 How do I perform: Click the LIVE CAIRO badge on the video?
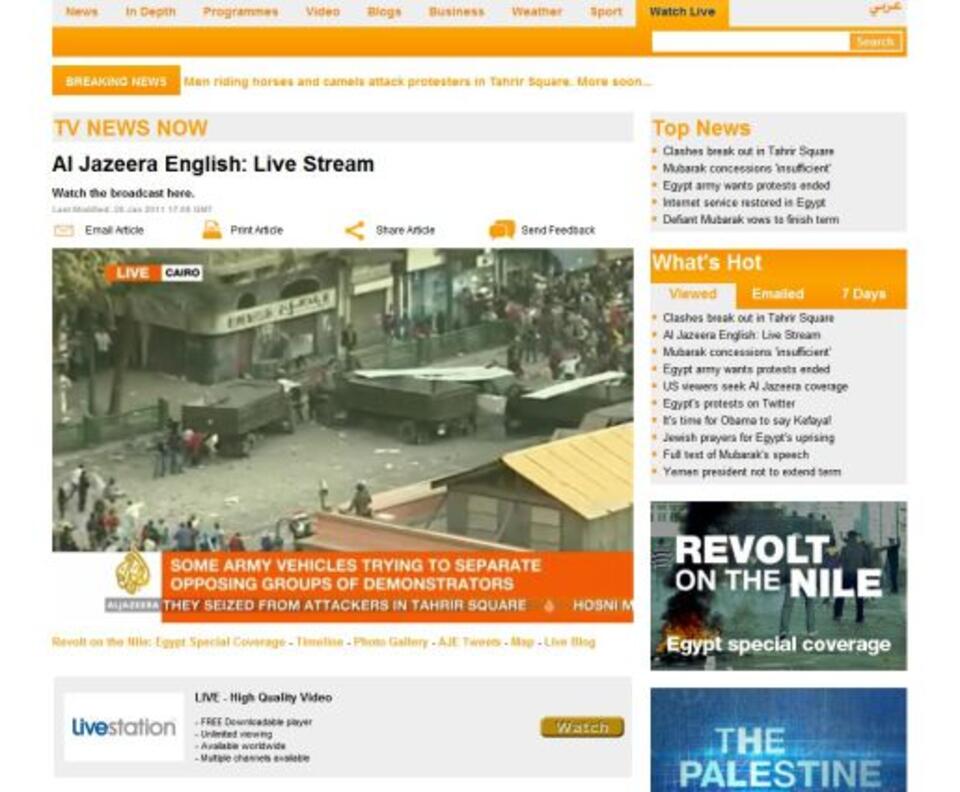coord(155,270)
